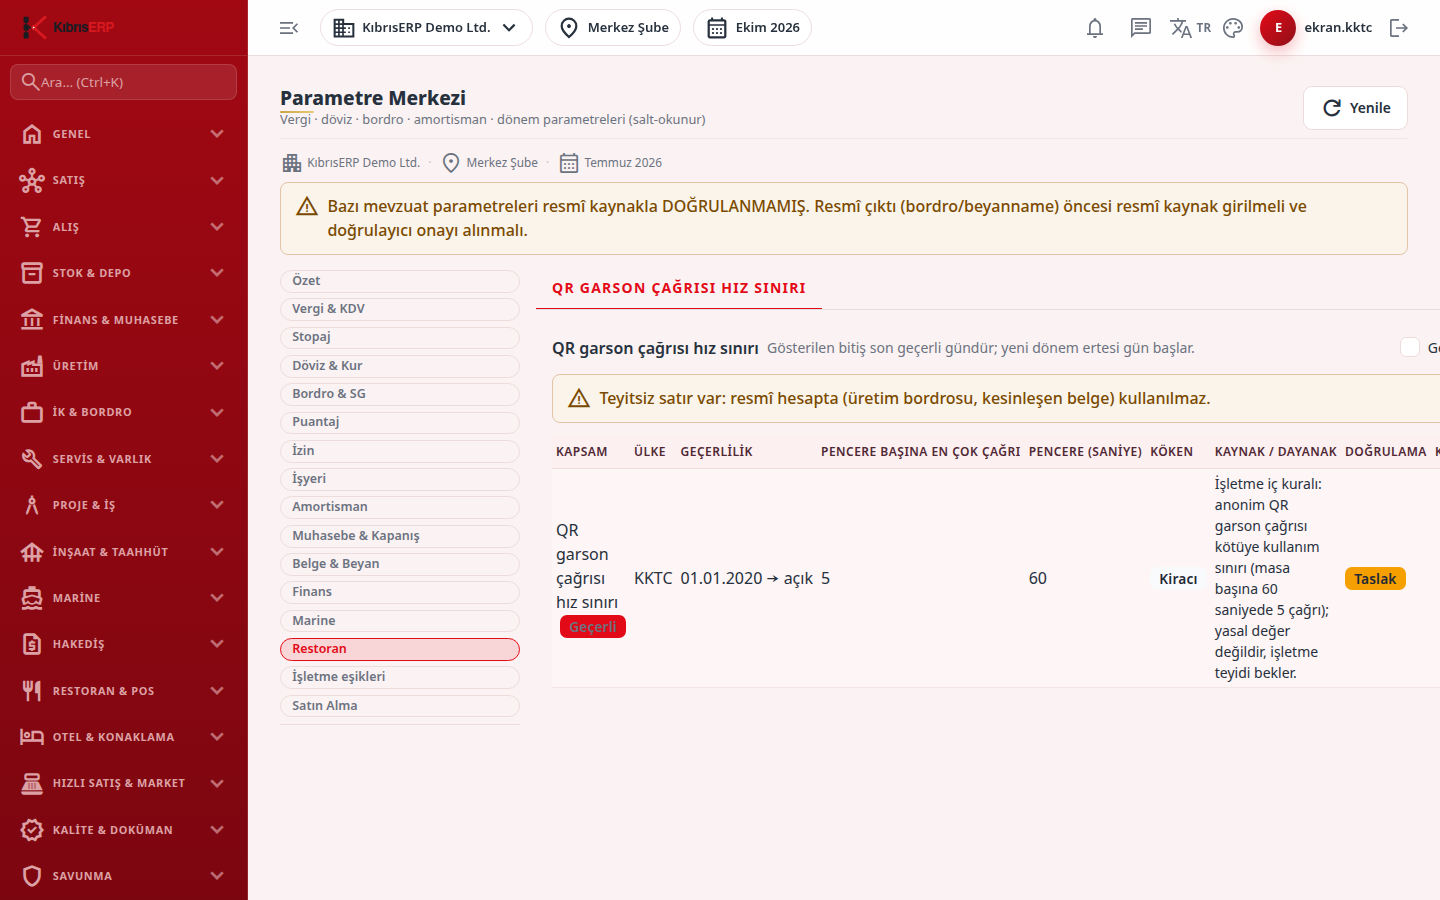The image size is (1440, 900).
Task: Click the Geçerli badge
Action: click(593, 627)
